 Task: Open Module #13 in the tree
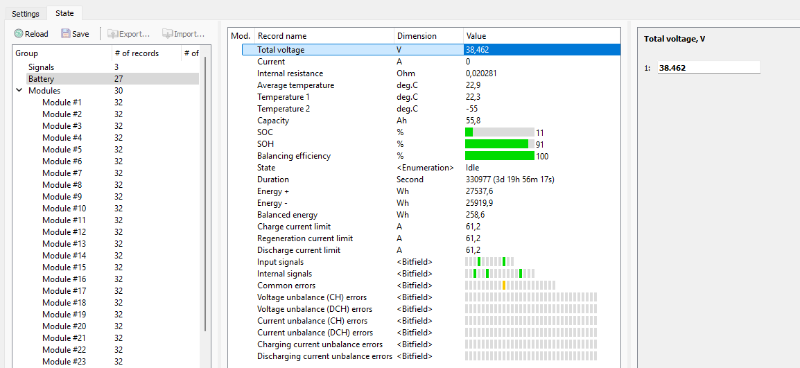click(x=64, y=243)
